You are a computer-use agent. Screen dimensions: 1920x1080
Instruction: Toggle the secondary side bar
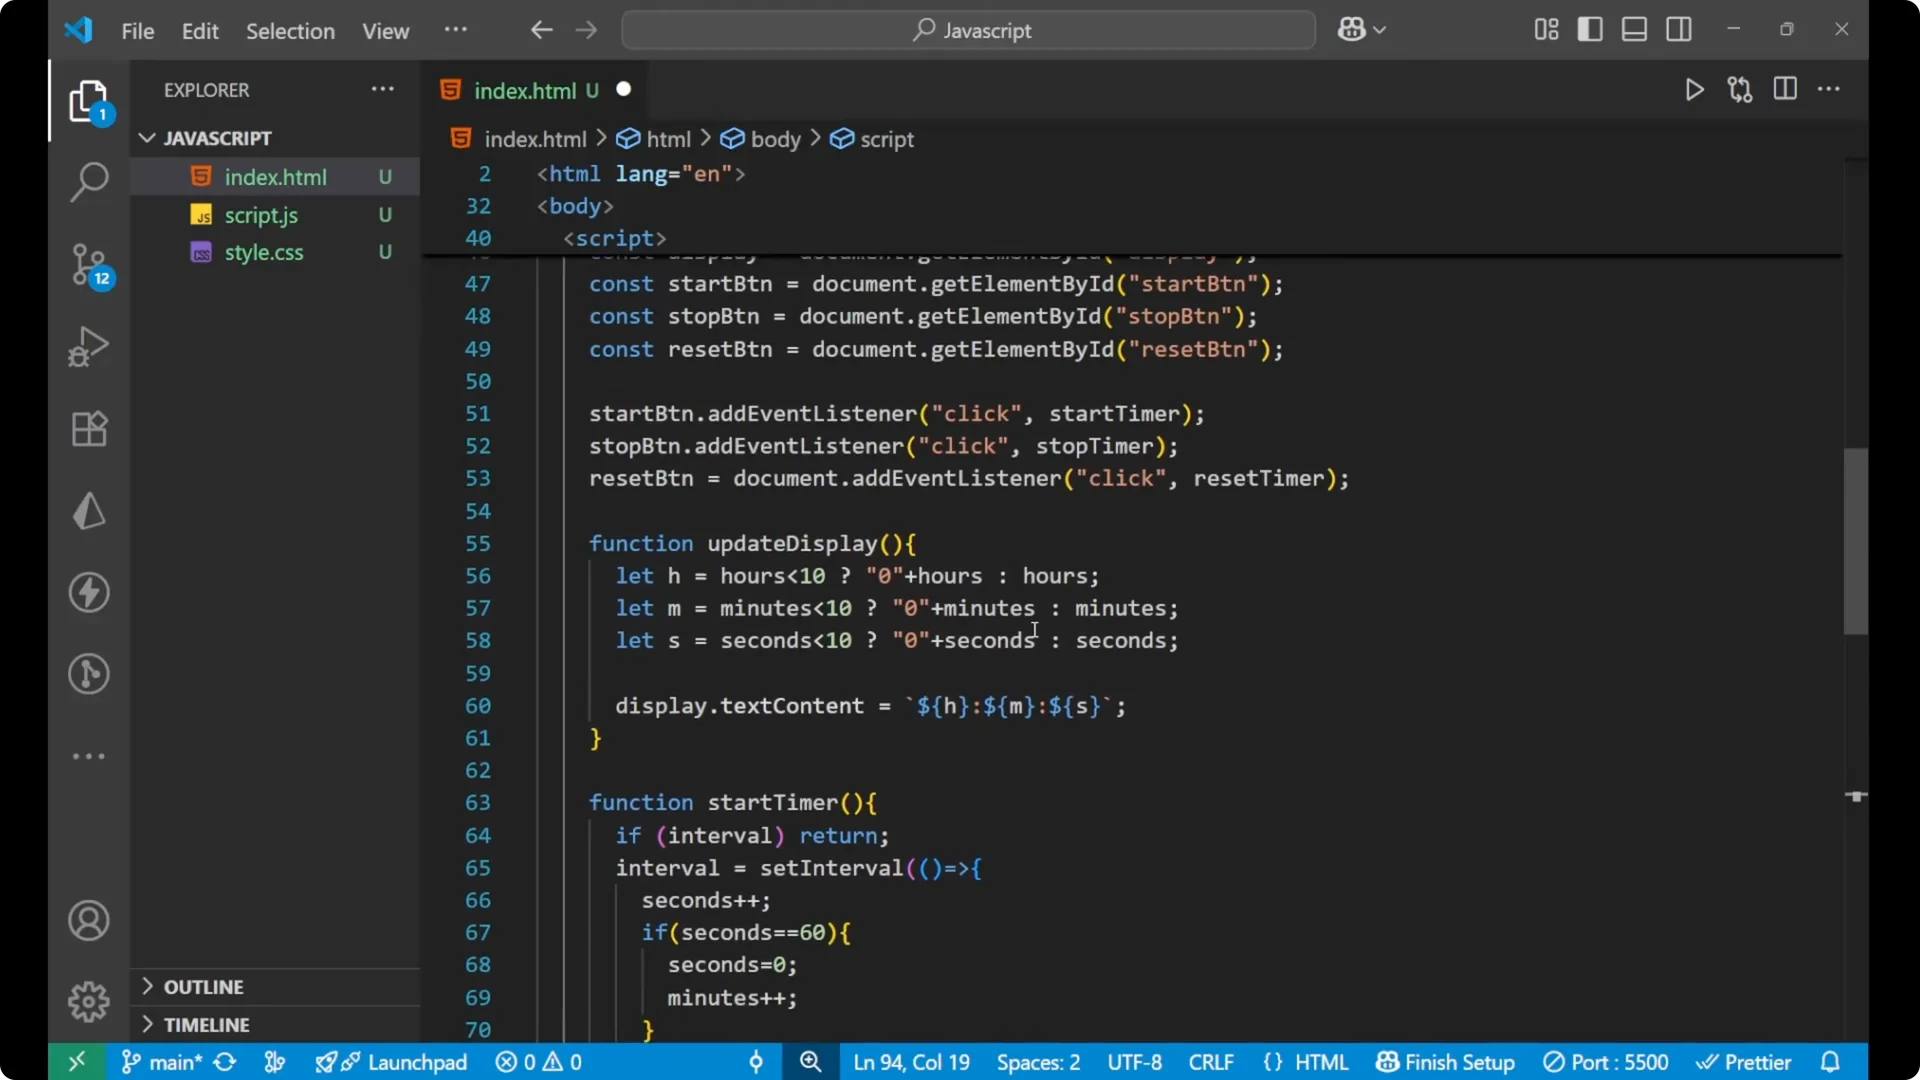[x=1679, y=29]
